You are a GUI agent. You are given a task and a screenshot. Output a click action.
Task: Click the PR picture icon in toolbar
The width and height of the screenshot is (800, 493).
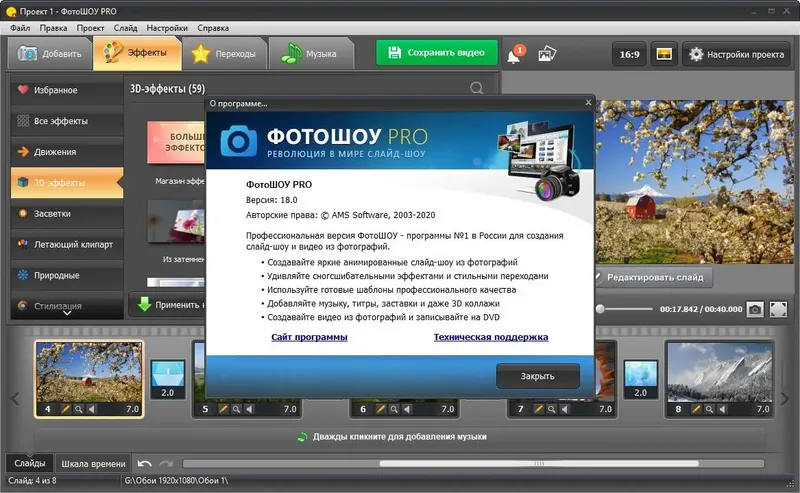click(x=546, y=54)
